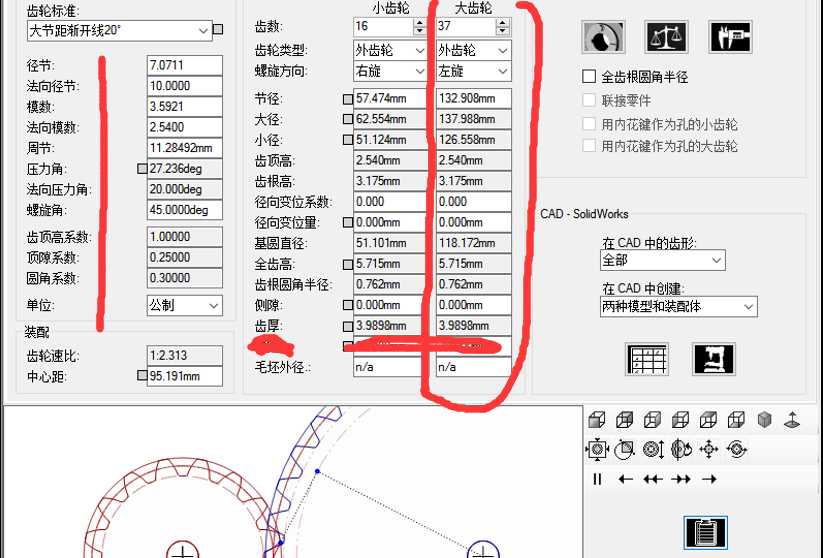
Task: Click the 模数 field showing 3.5921
Action: pyautogui.click(x=185, y=107)
